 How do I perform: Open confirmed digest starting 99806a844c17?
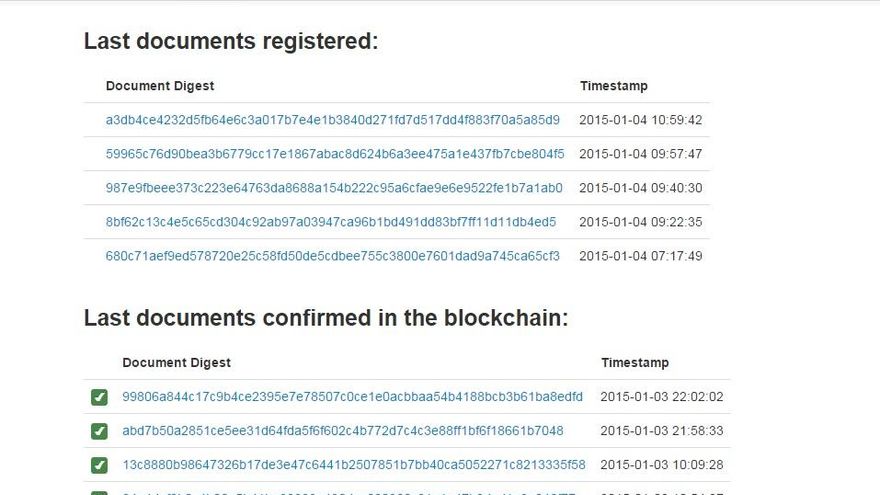[352, 397]
